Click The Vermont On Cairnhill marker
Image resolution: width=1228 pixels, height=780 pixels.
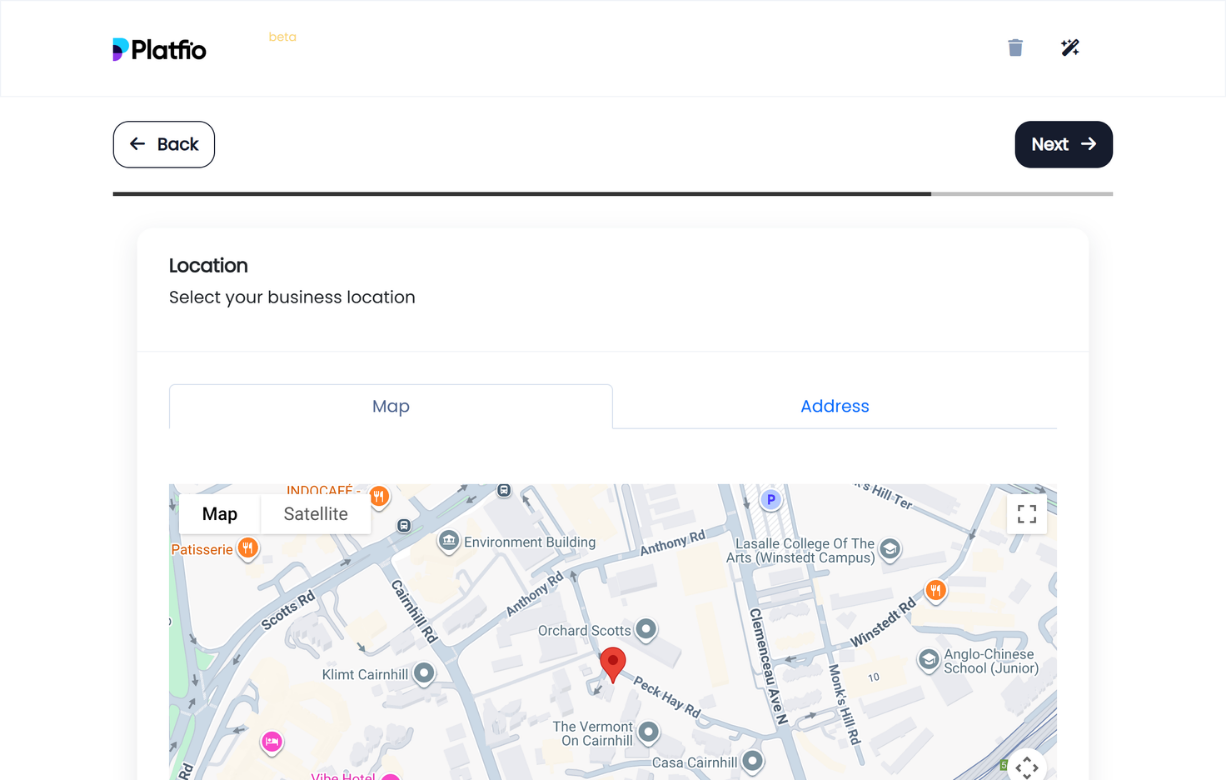(x=647, y=732)
